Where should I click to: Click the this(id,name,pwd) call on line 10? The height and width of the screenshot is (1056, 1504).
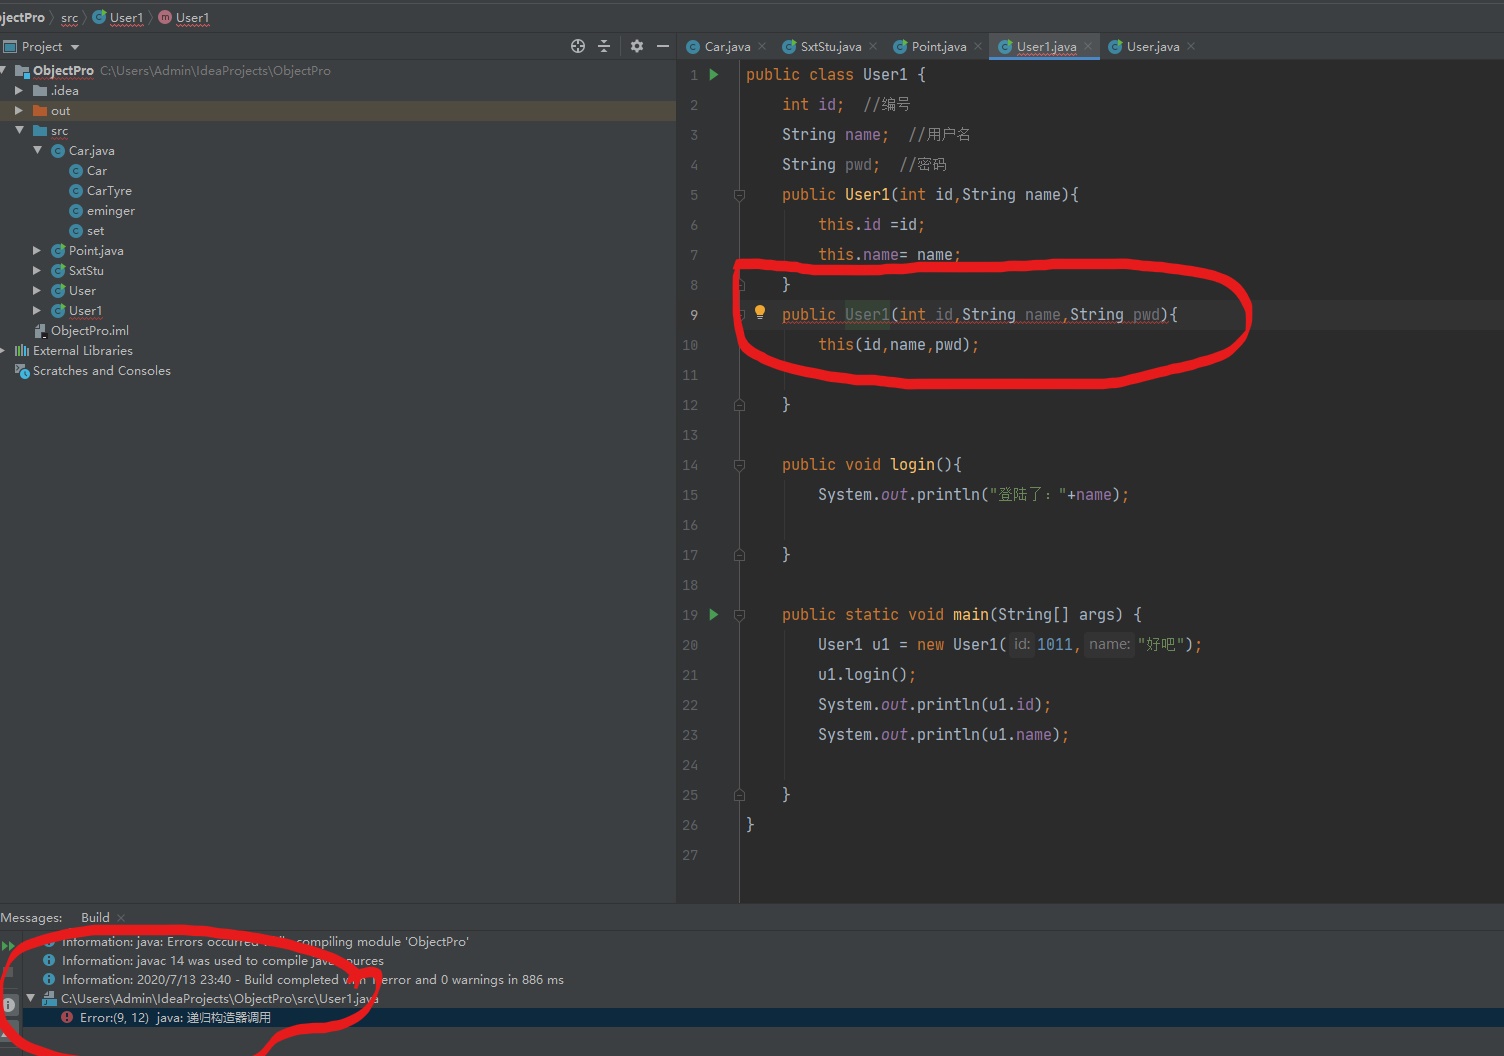(898, 345)
